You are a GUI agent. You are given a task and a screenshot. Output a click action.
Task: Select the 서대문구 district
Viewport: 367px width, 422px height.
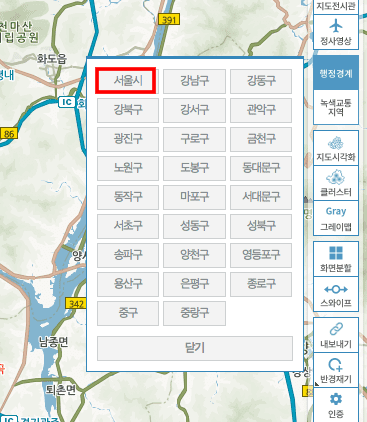pos(261,197)
